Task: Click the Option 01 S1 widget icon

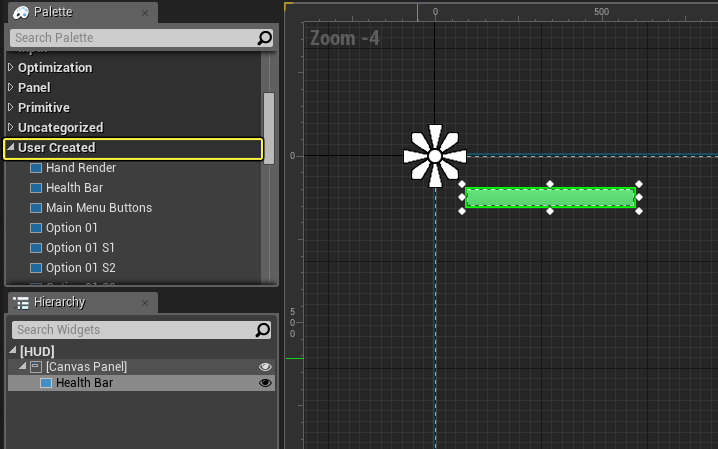Action: pos(36,248)
